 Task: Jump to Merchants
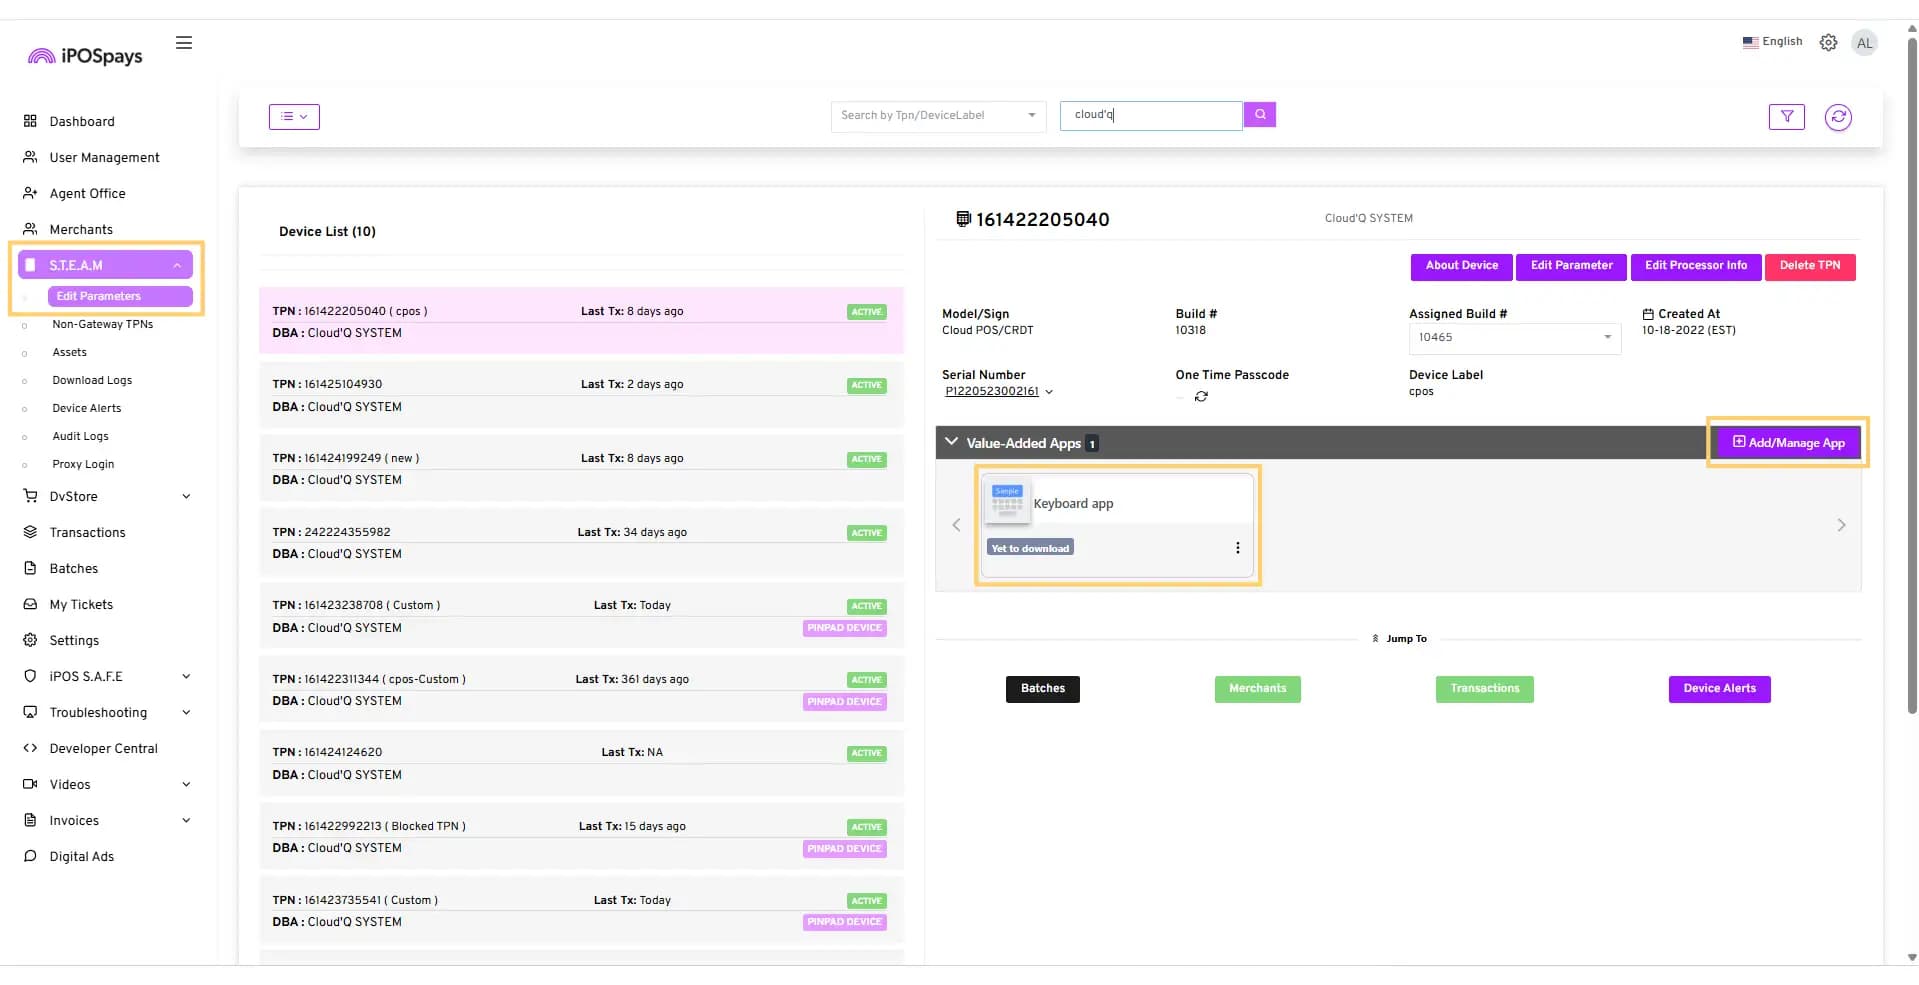(x=1257, y=689)
